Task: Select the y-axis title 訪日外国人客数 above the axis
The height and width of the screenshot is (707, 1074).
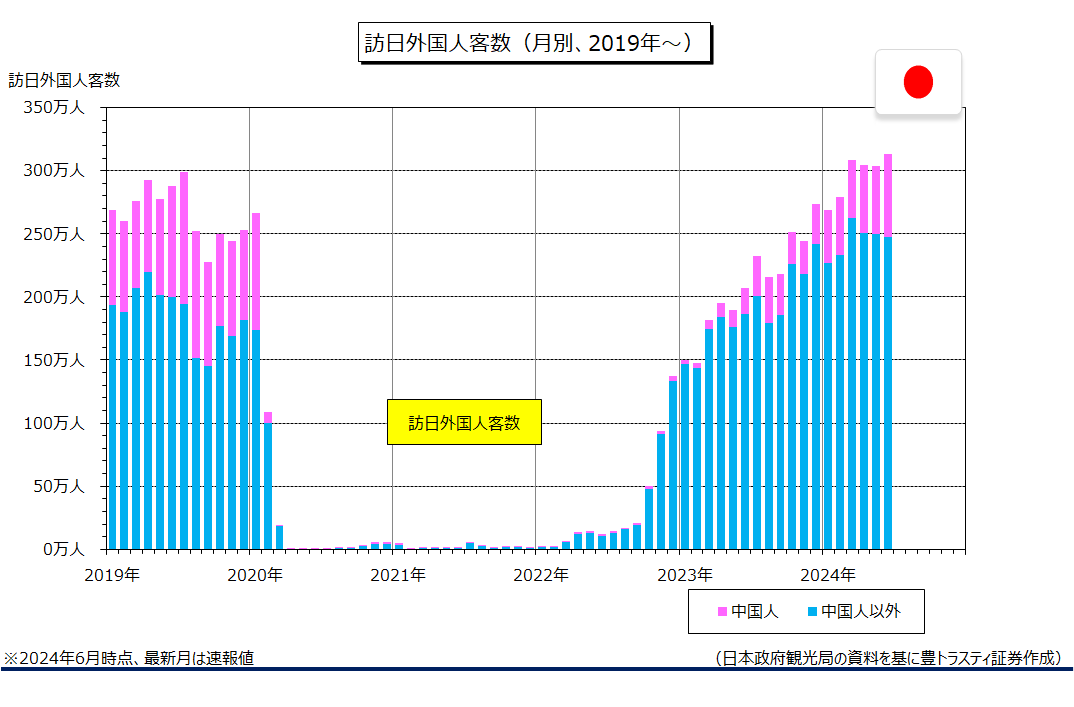Action: [64, 80]
